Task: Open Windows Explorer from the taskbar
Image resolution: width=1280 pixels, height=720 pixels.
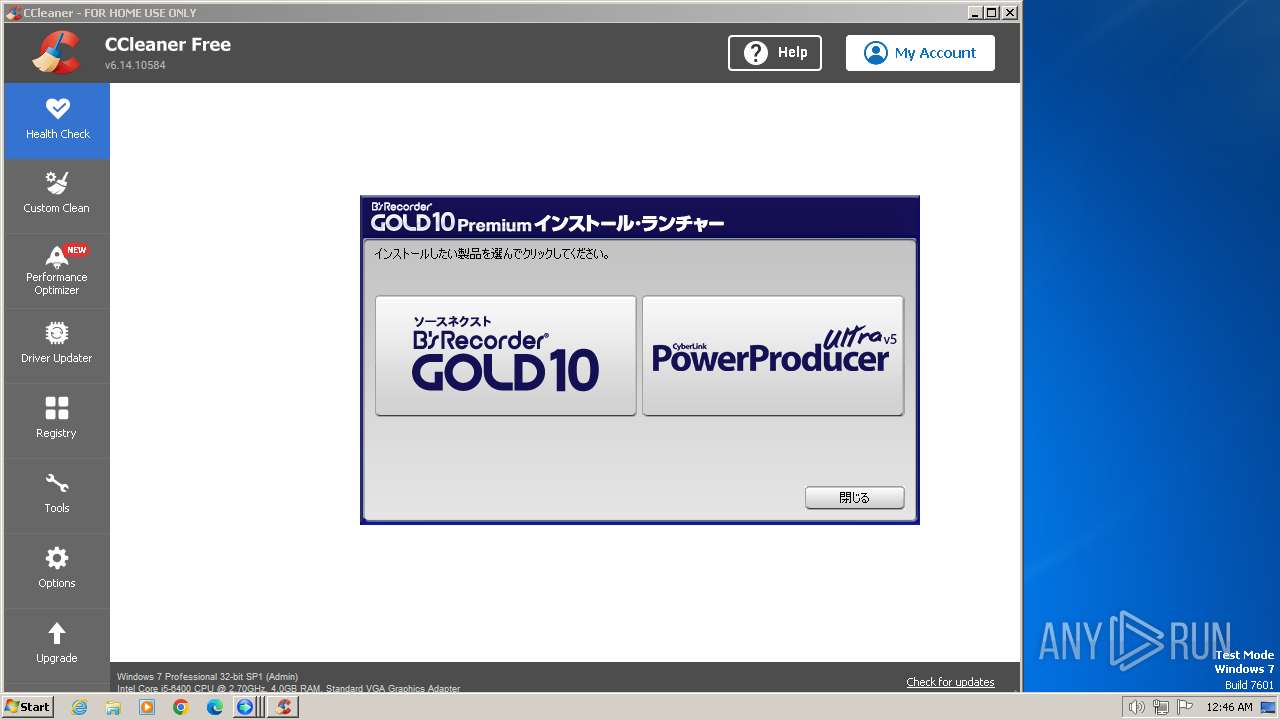Action: (x=113, y=707)
